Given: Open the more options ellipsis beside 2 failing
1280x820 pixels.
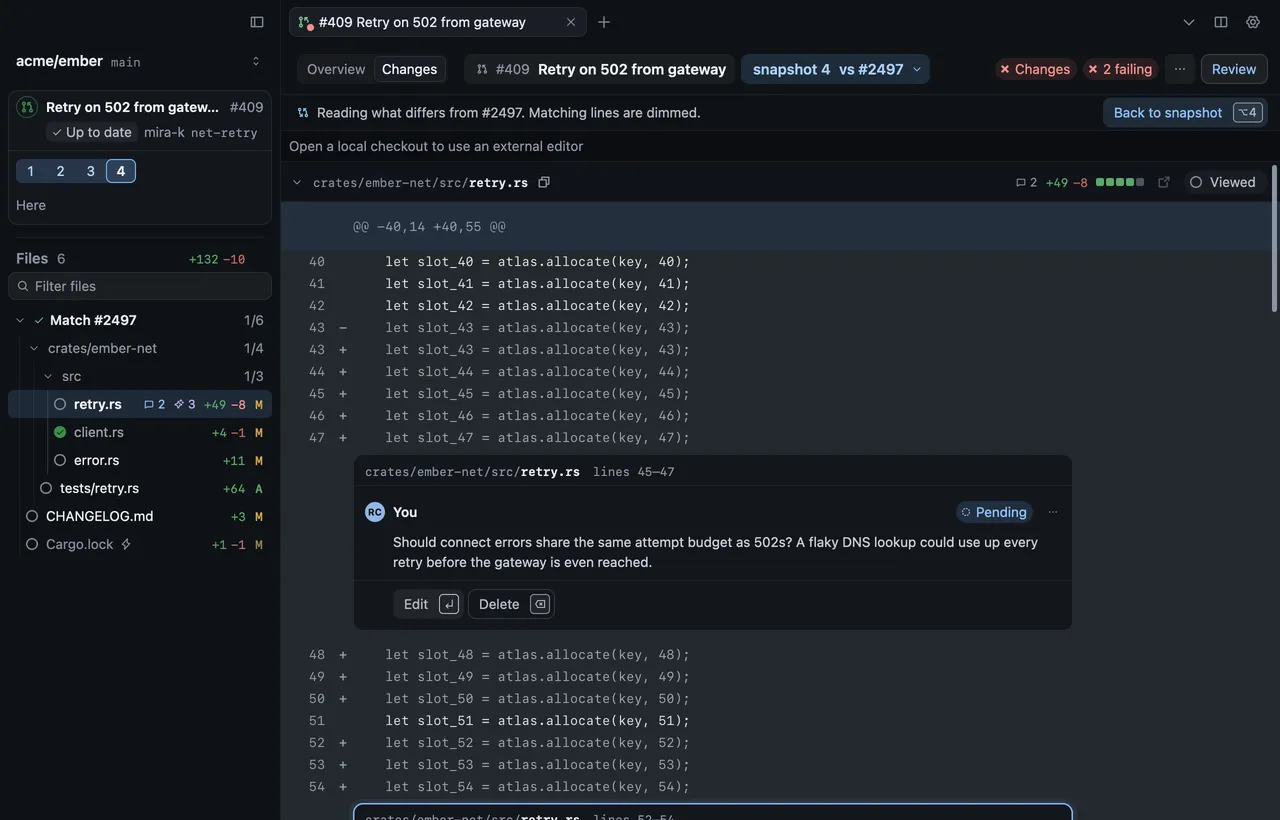Looking at the screenshot, I should point(1180,69).
